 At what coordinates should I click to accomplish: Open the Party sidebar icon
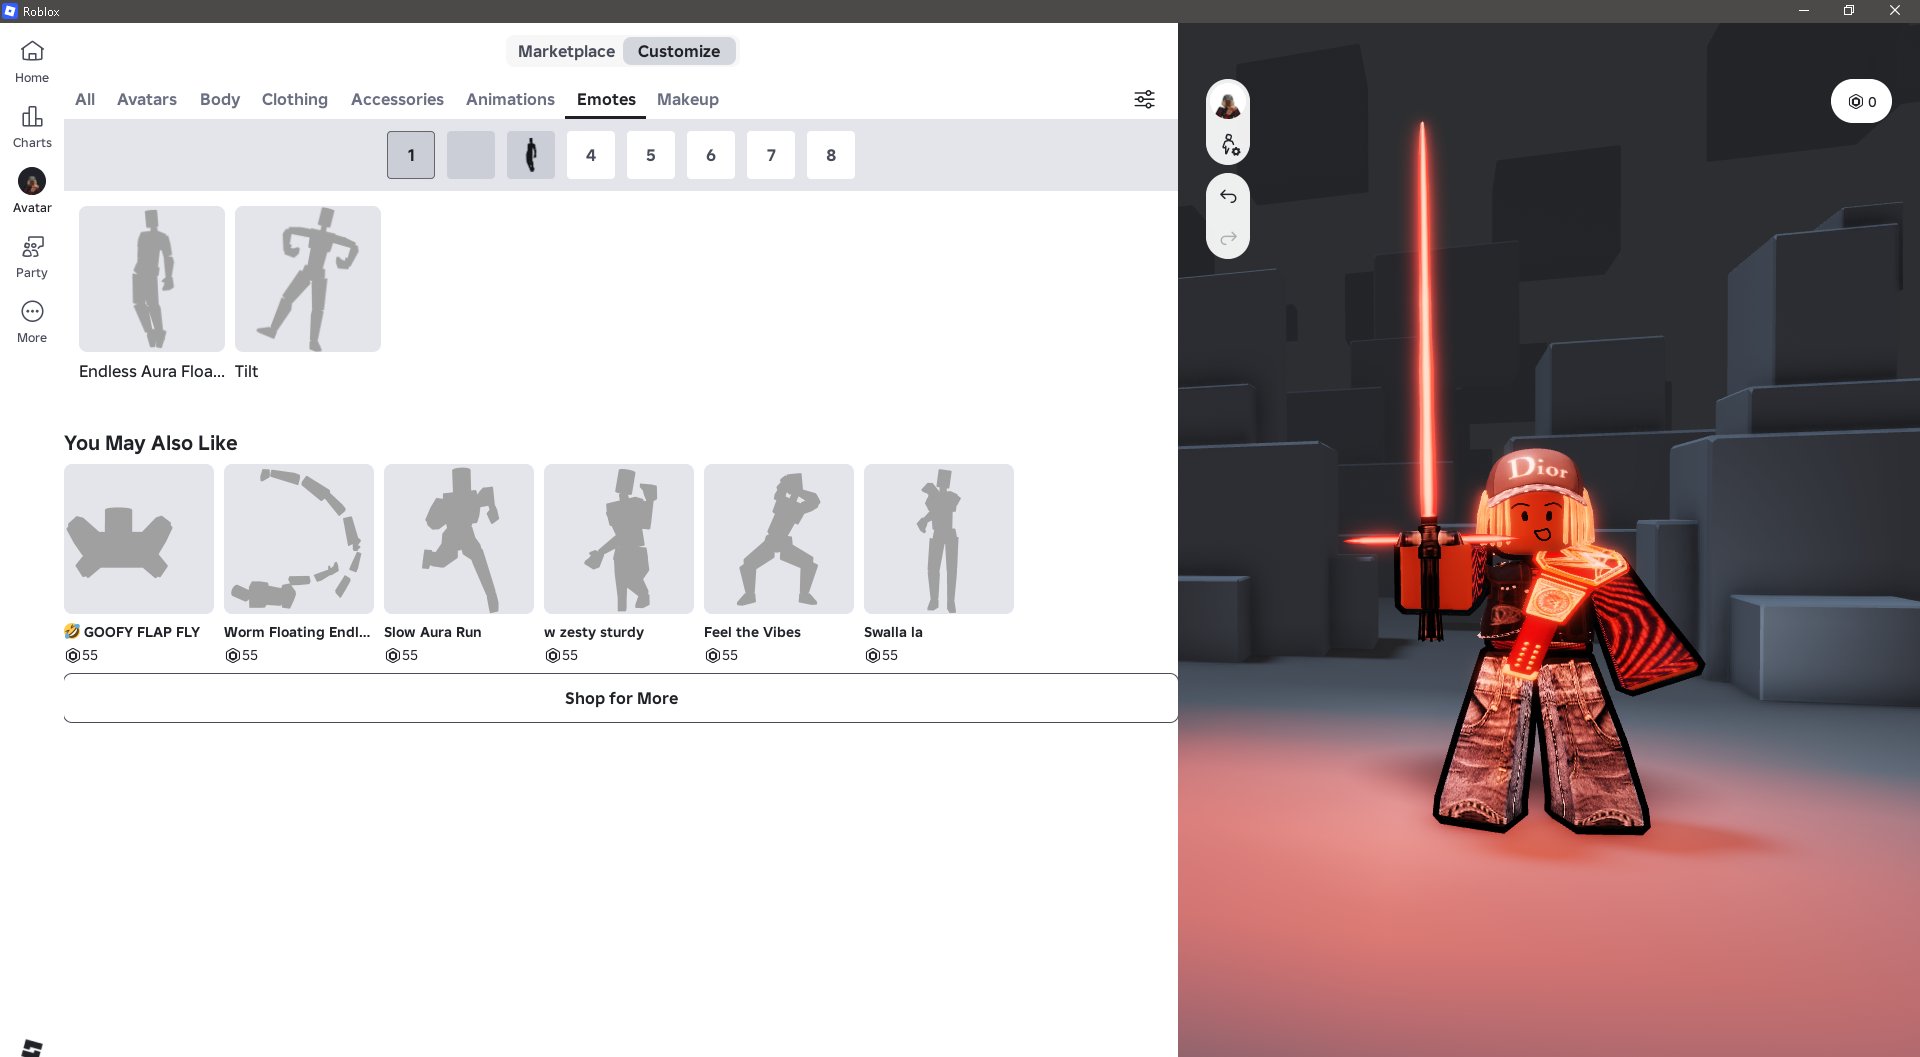(x=32, y=257)
